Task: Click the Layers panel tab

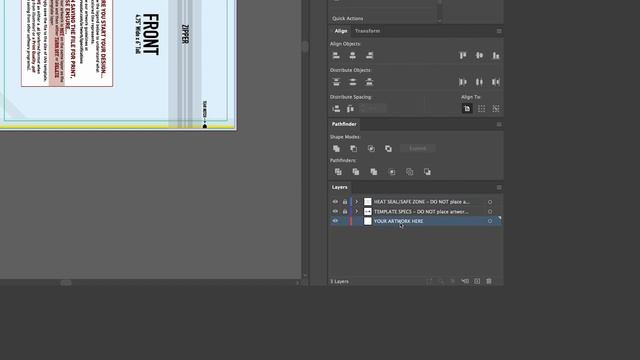Action: pyautogui.click(x=340, y=187)
